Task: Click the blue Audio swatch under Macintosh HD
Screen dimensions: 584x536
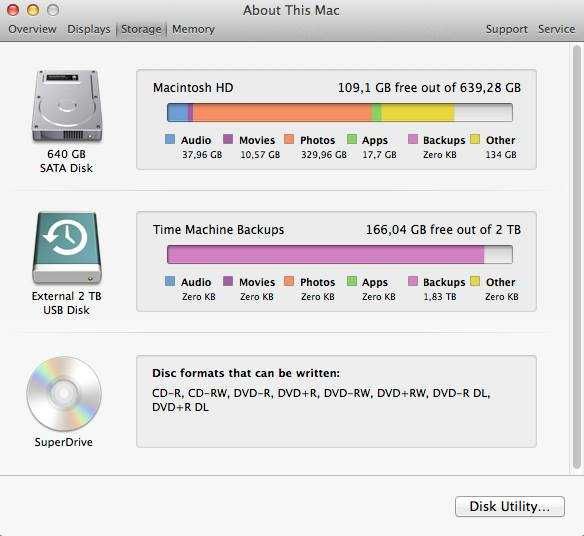Action: (x=170, y=139)
